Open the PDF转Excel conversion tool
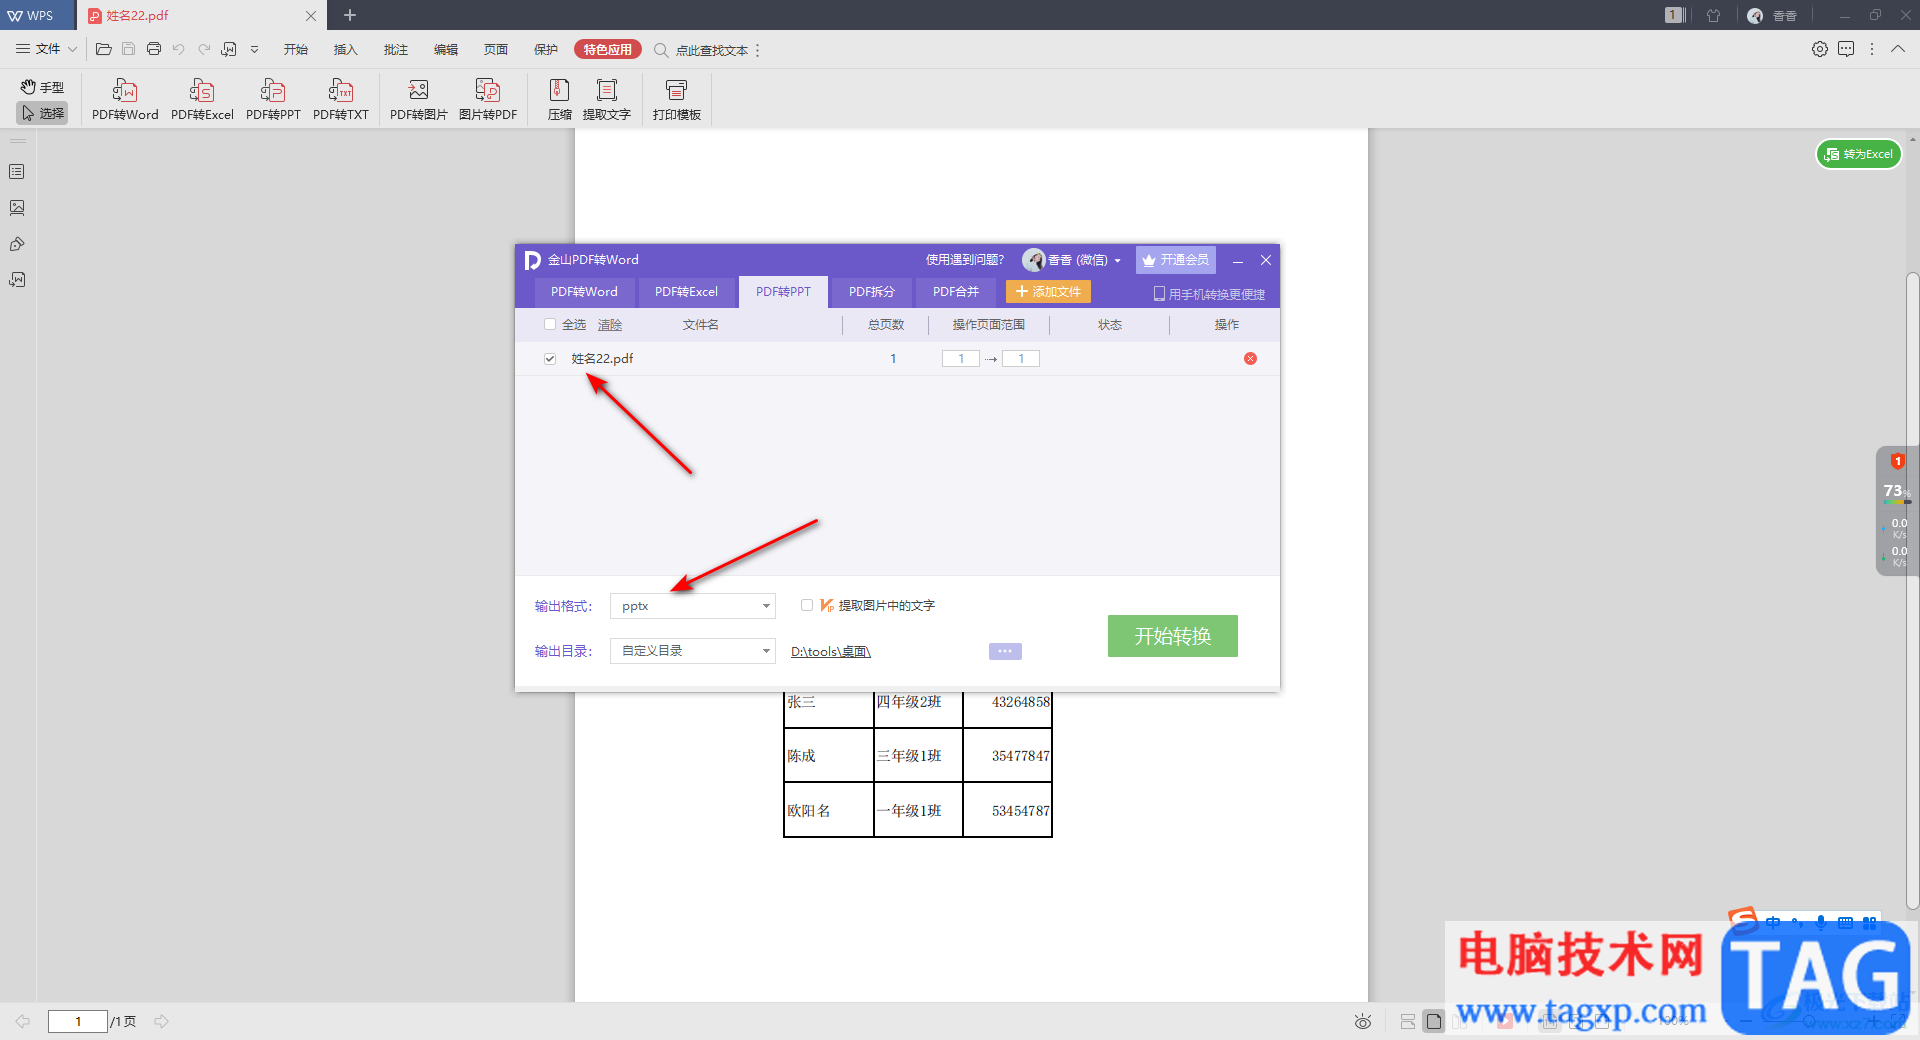 202,100
